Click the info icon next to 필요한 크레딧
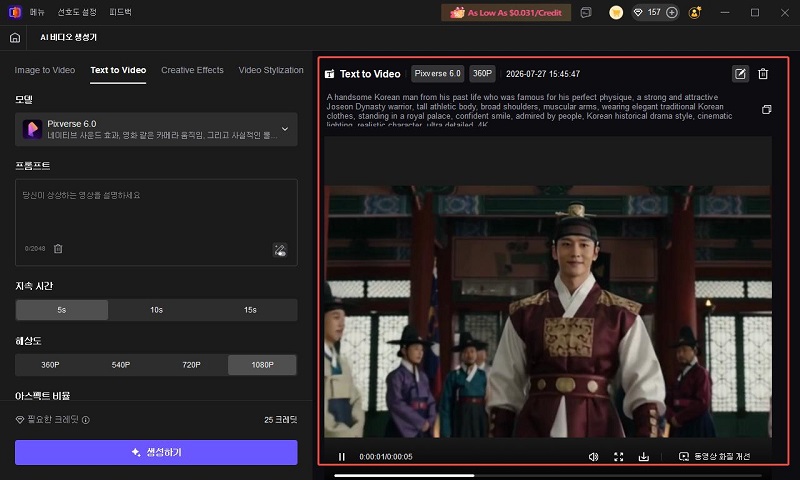This screenshot has height=480, width=800. pos(86,420)
